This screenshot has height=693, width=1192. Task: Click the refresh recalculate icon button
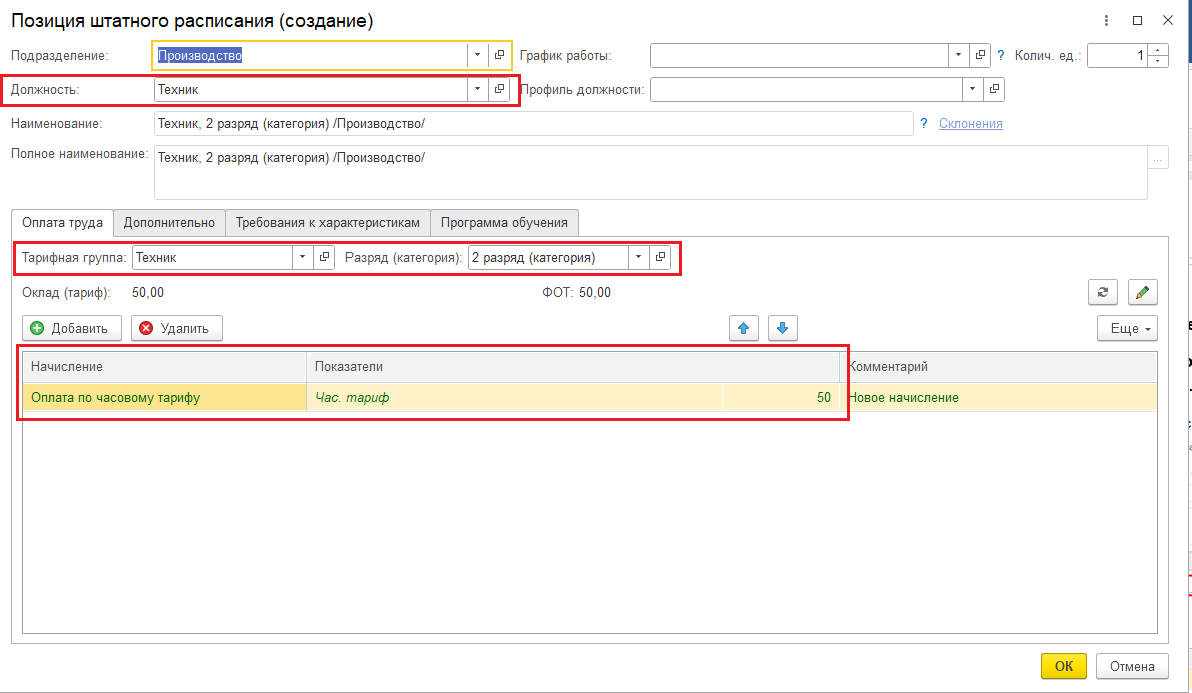(x=1103, y=292)
